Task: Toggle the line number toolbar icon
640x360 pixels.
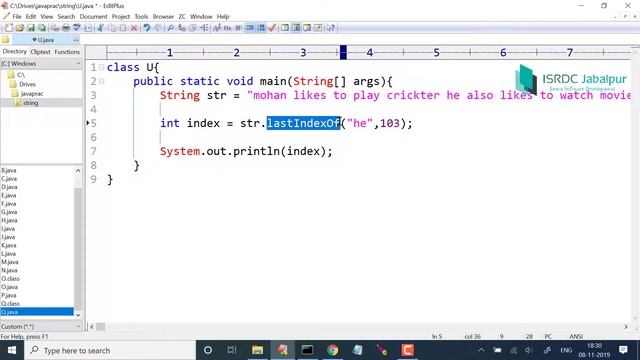Action: [261, 28]
